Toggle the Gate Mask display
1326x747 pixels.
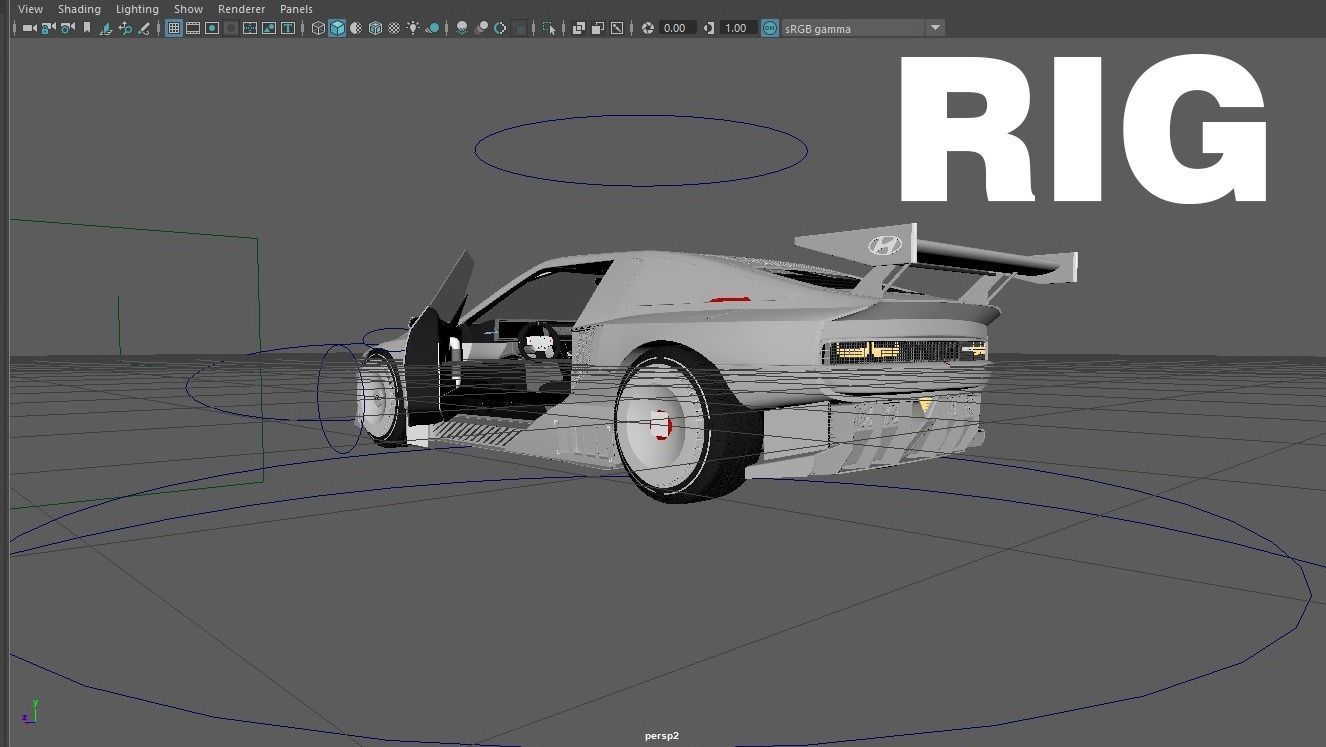coord(231,28)
